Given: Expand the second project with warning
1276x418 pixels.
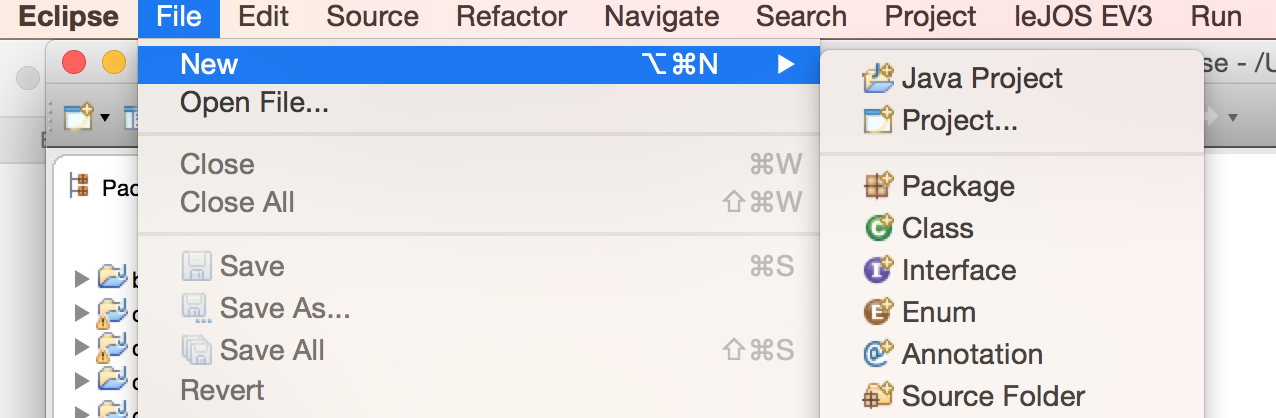Looking at the screenshot, I should click(83, 313).
